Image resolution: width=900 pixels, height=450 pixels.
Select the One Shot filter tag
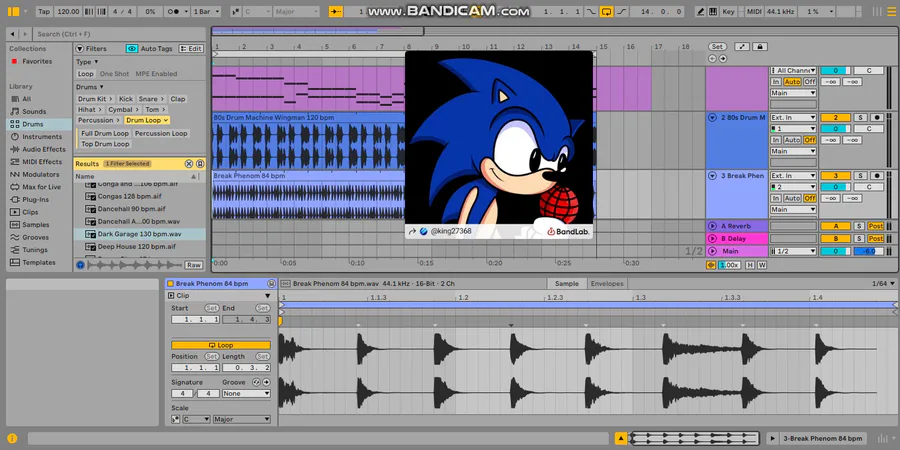point(114,74)
